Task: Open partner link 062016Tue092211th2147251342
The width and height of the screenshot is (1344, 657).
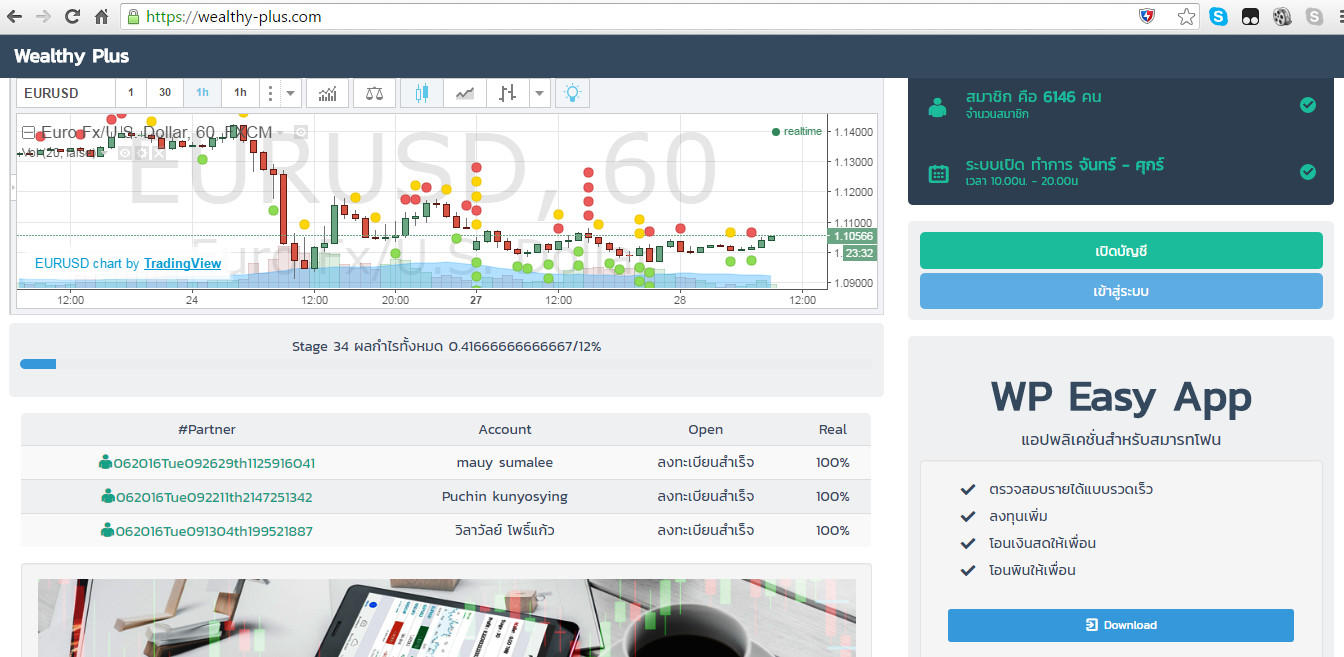Action: pyautogui.click(x=214, y=497)
